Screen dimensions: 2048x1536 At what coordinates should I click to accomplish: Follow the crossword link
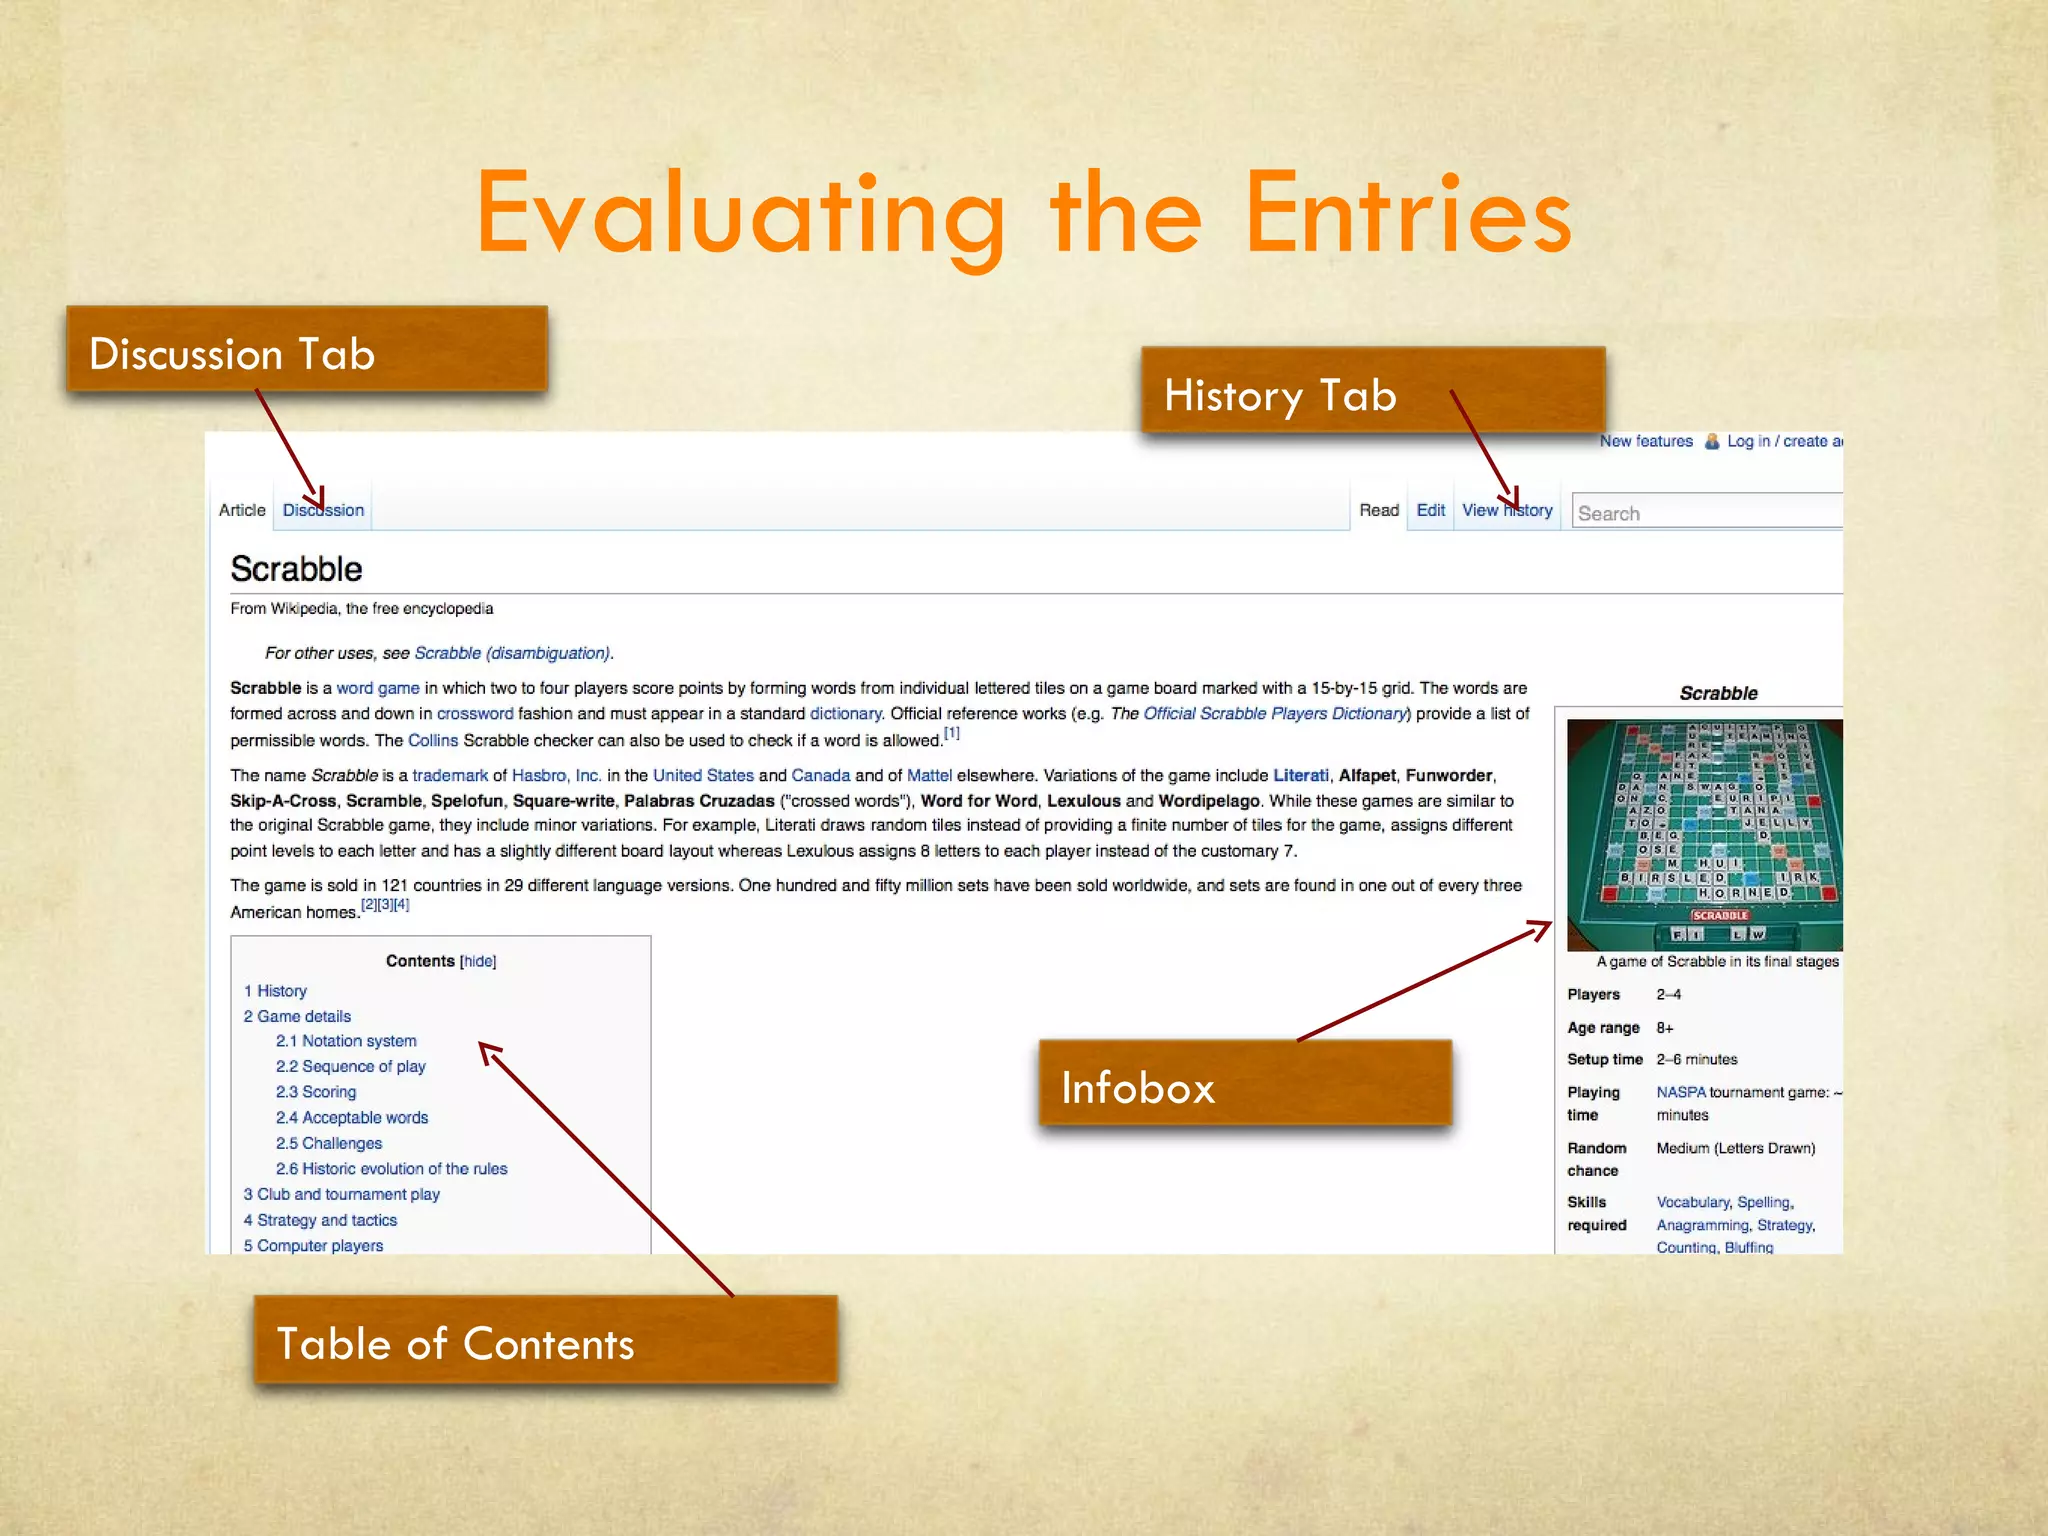pos(475,714)
